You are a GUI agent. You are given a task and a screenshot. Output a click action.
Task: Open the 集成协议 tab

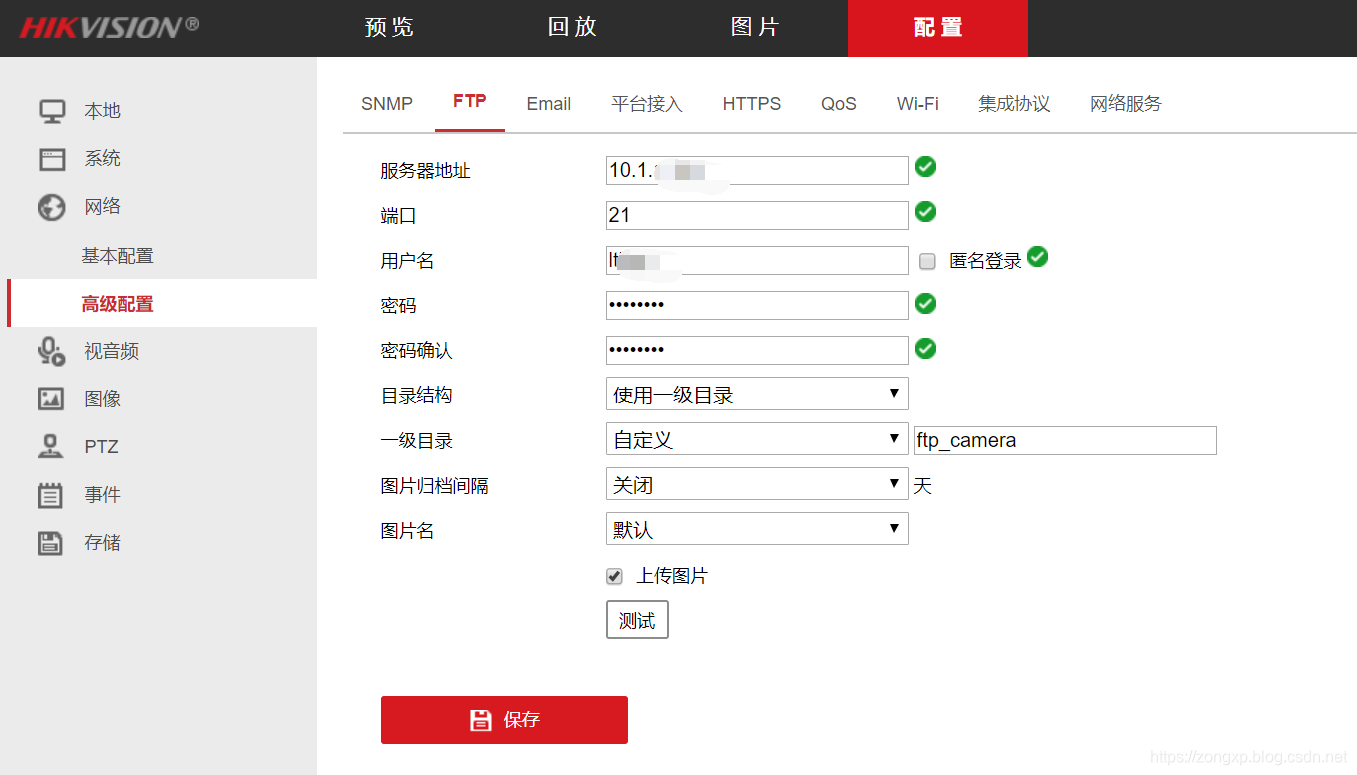tap(1014, 104)
